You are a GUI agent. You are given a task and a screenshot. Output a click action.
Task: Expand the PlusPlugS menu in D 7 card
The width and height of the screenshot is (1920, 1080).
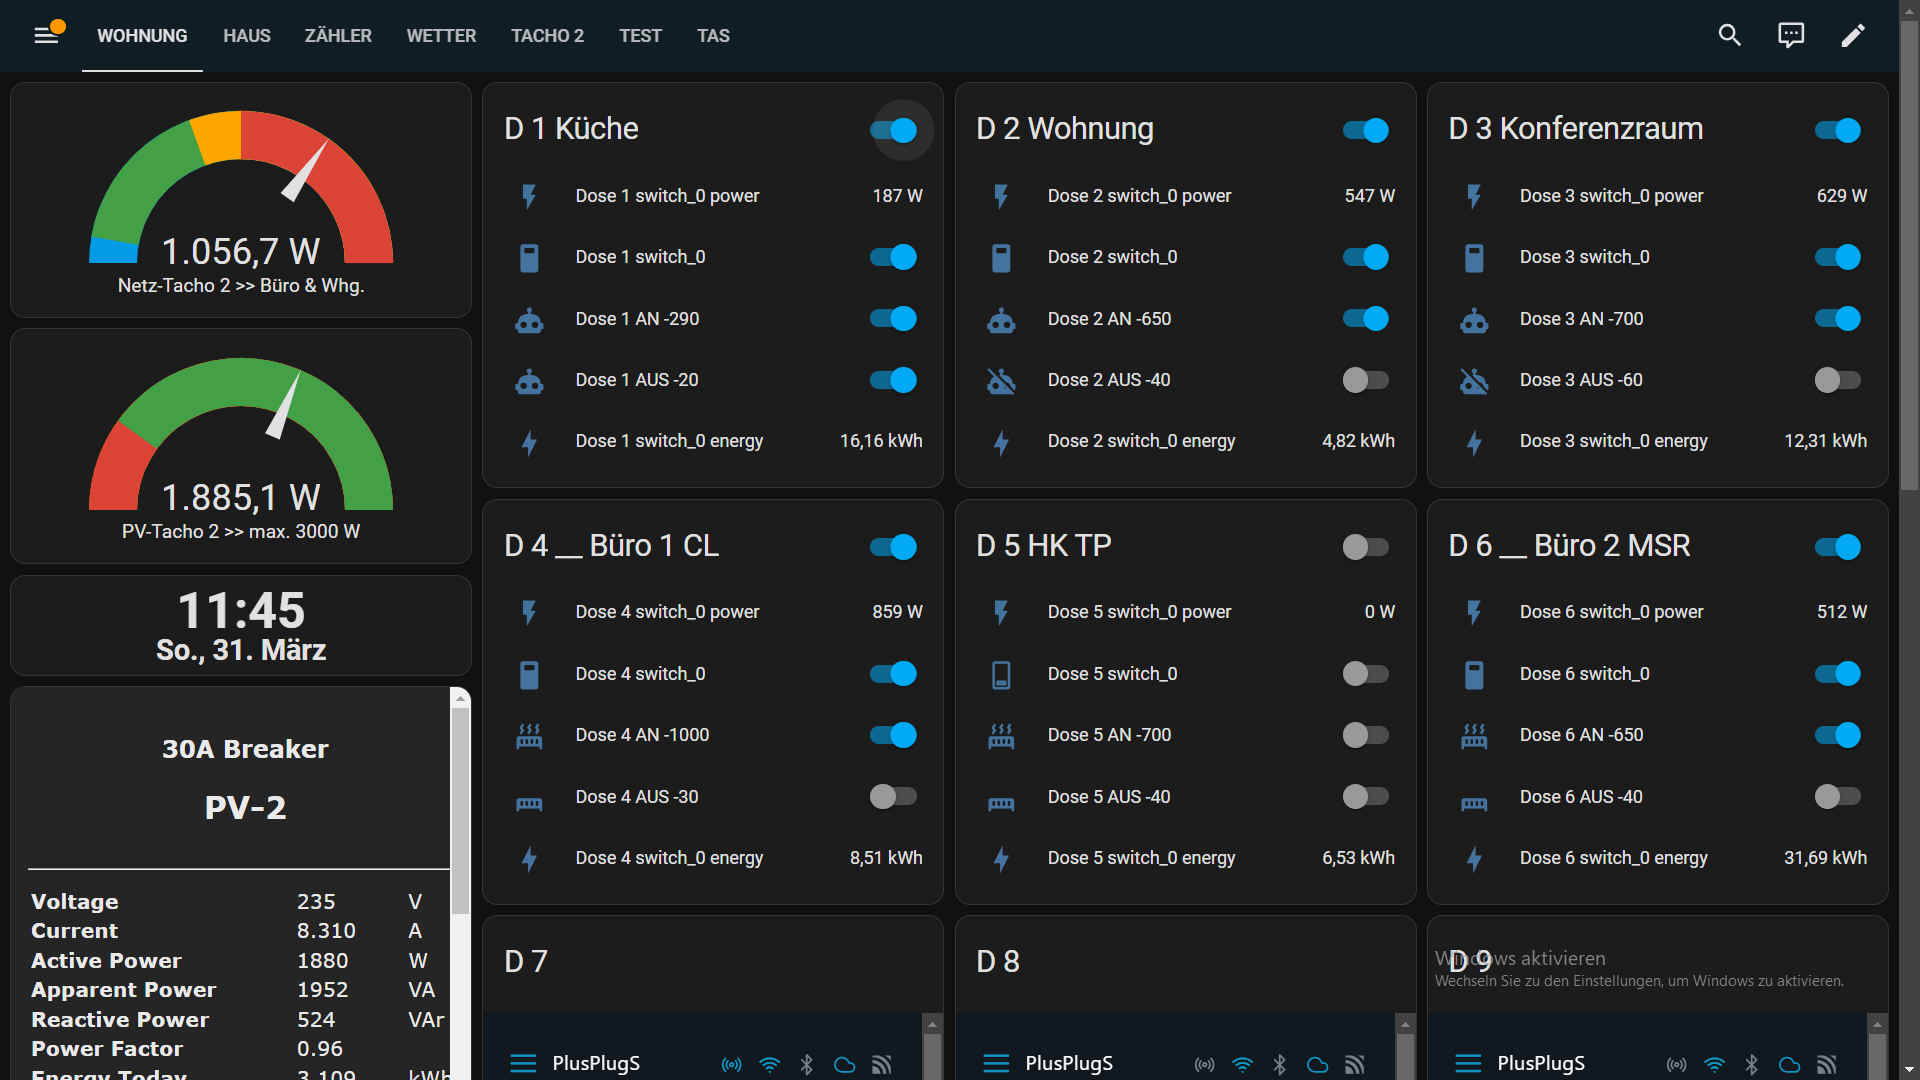click(x=523, y=1064)
